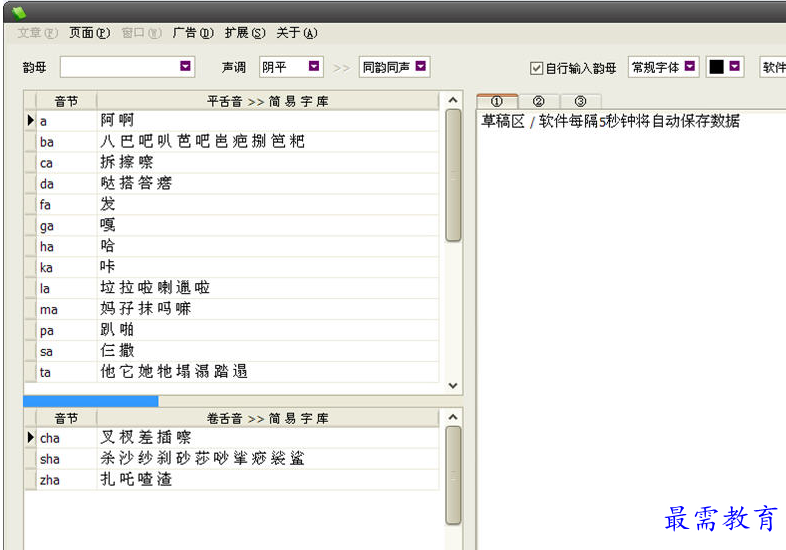
Task: Switch to draft tab ③
Action: 580,101
